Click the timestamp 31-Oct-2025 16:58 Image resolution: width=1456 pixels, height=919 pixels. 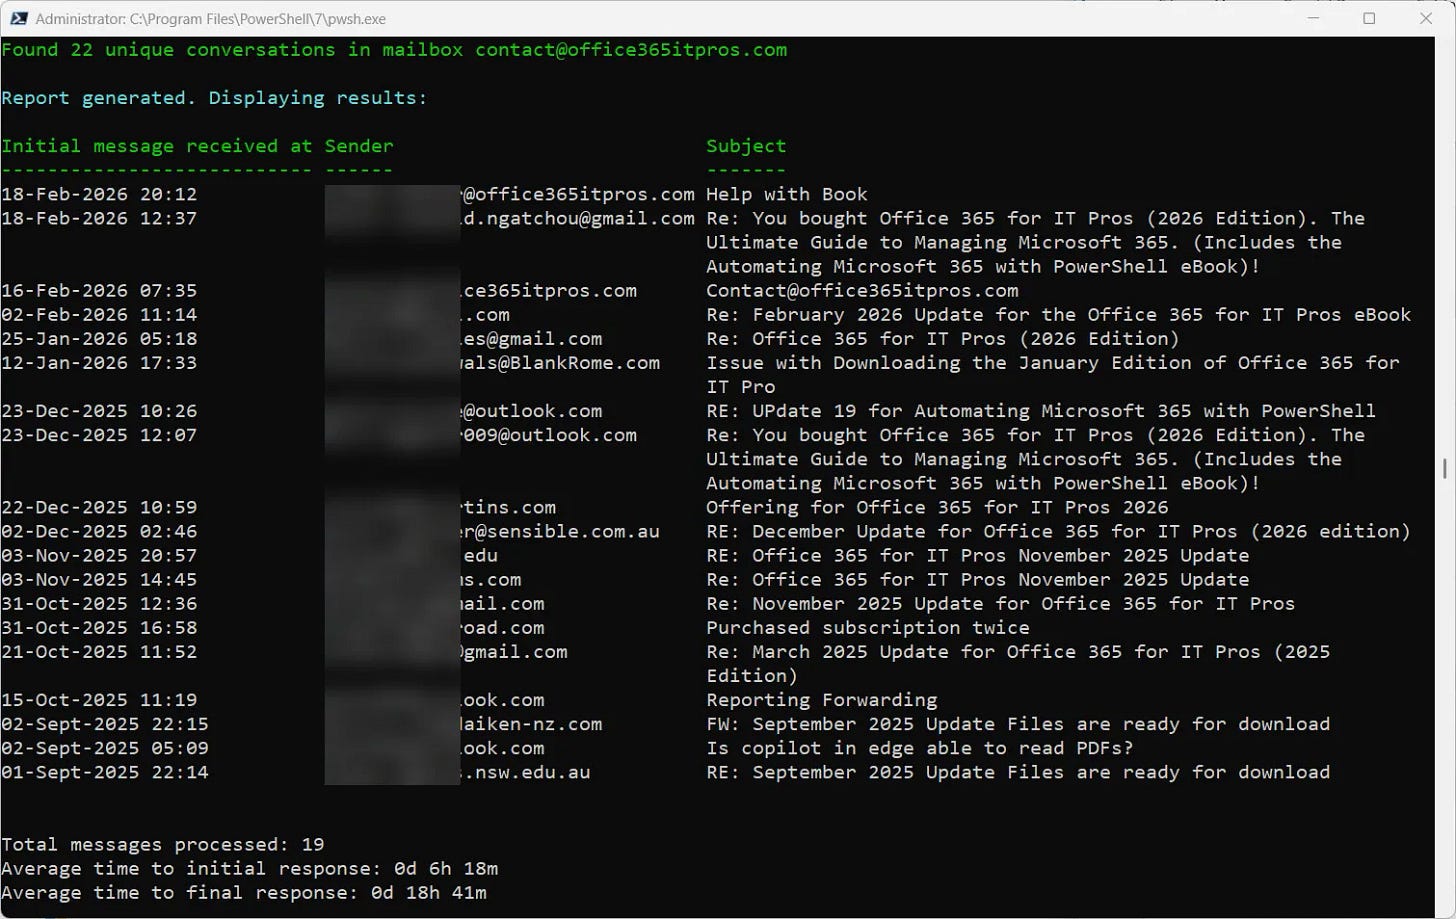coord(99,628)
